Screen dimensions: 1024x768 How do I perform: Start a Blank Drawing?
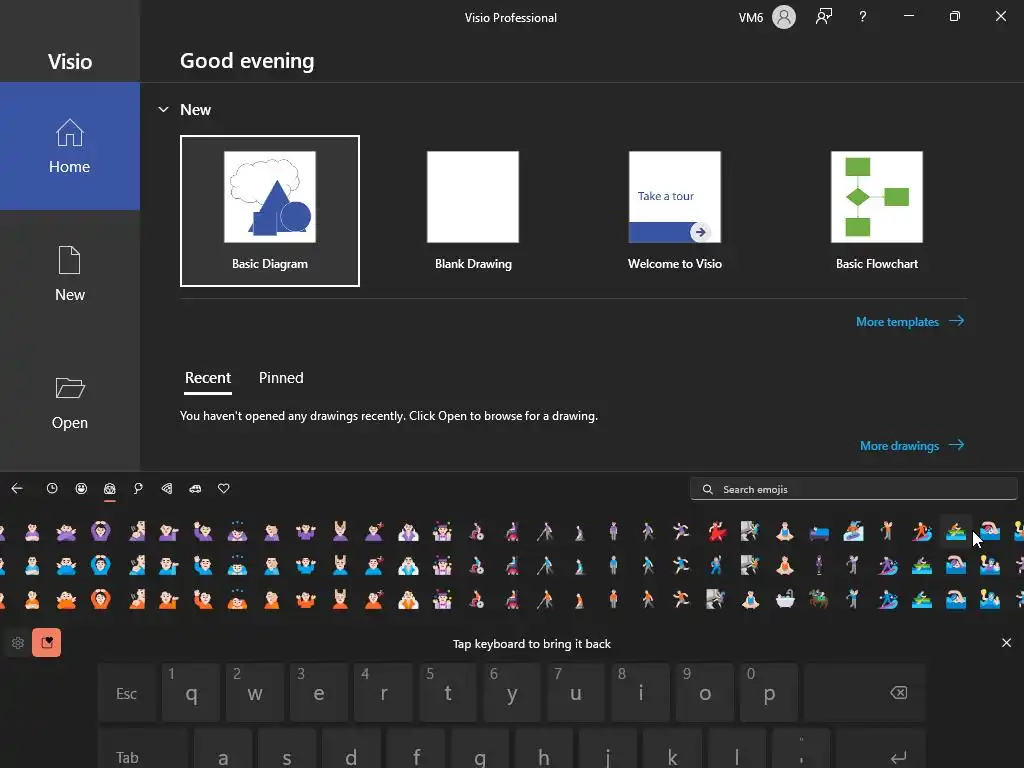coord(473,211)
